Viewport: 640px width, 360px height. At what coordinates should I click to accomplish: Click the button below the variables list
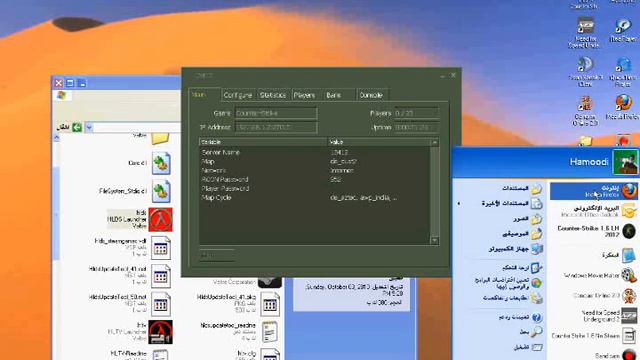point(217,255)
